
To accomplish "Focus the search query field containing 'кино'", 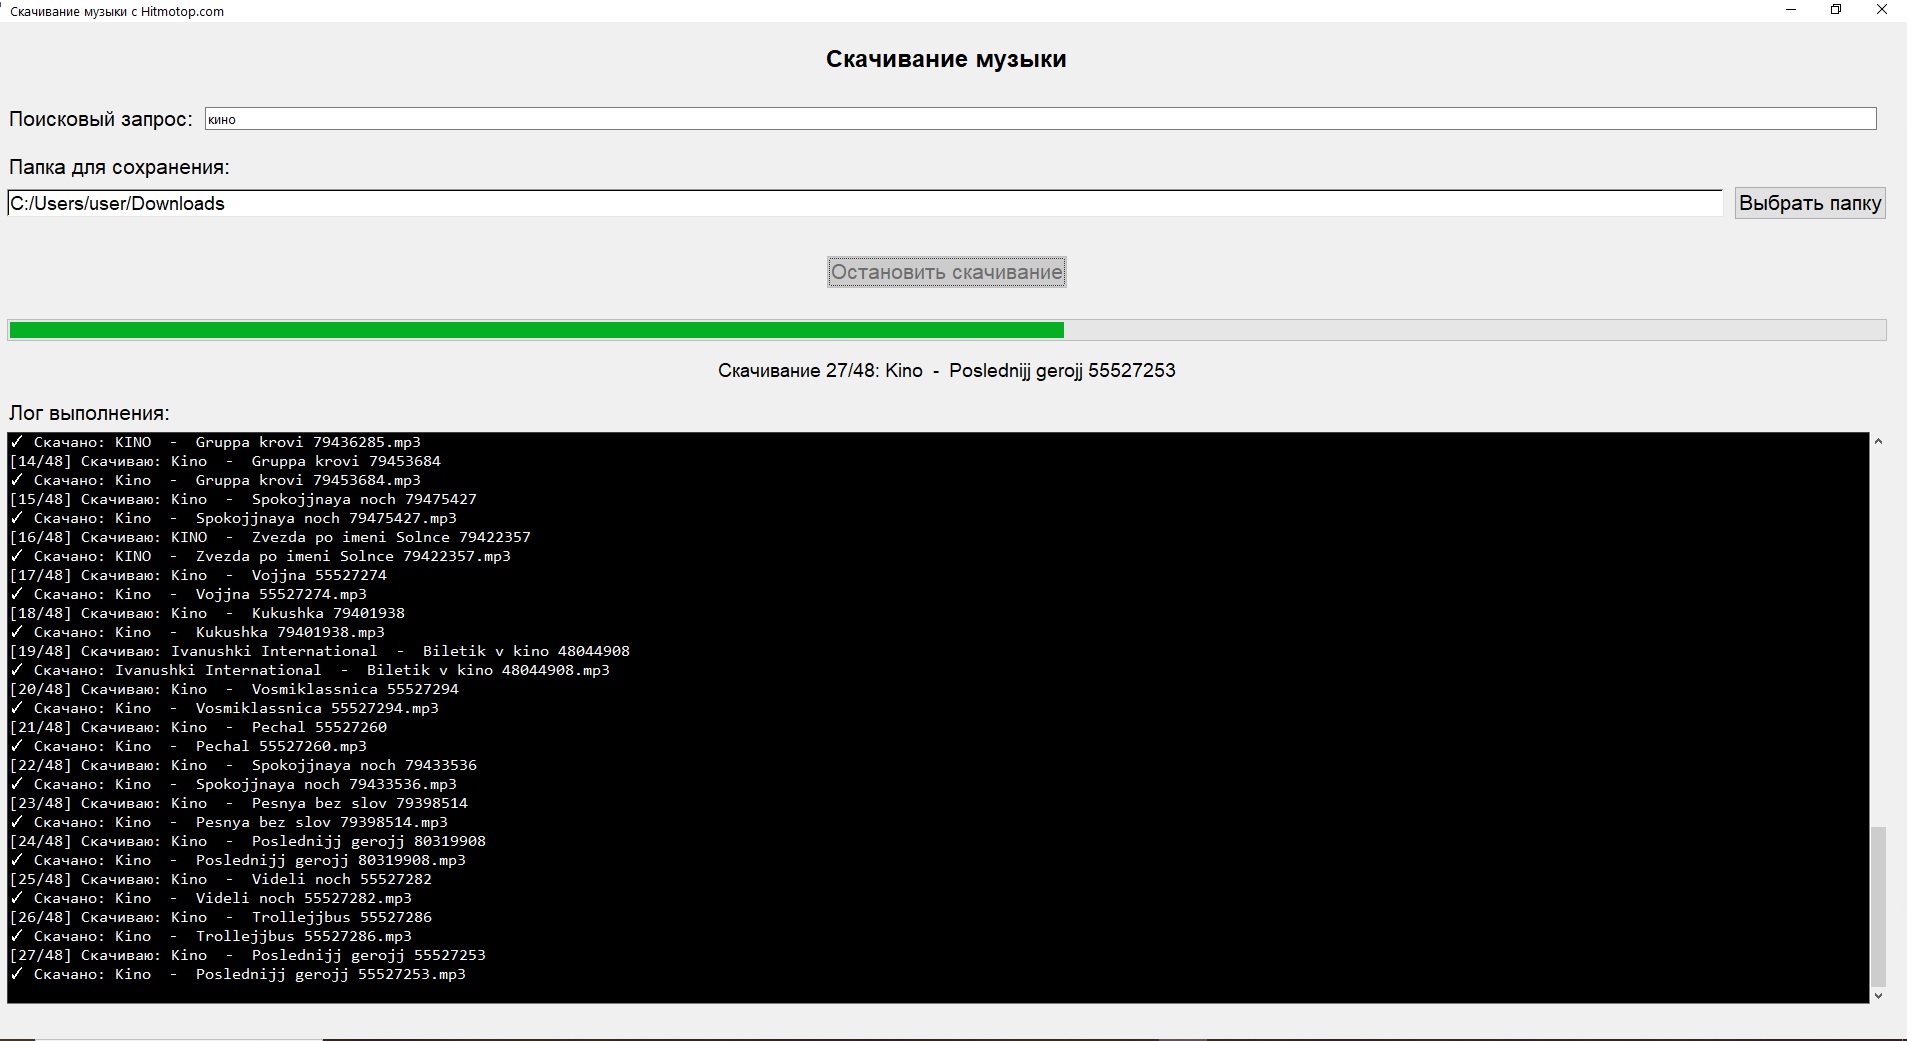I will pyautogui.click(x=1040, y=119).
